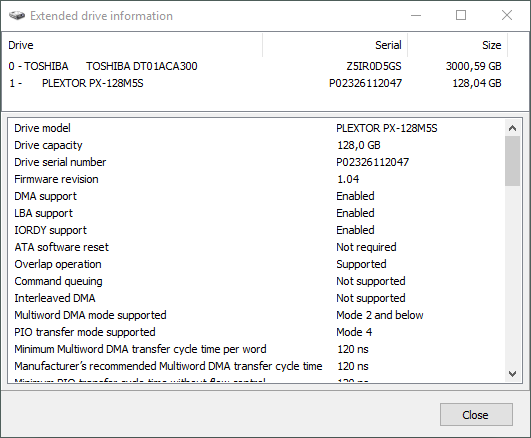Screen dimensions: 531x438
Task: Click the 128,04 GB size cell
Action: click(477, 83)
